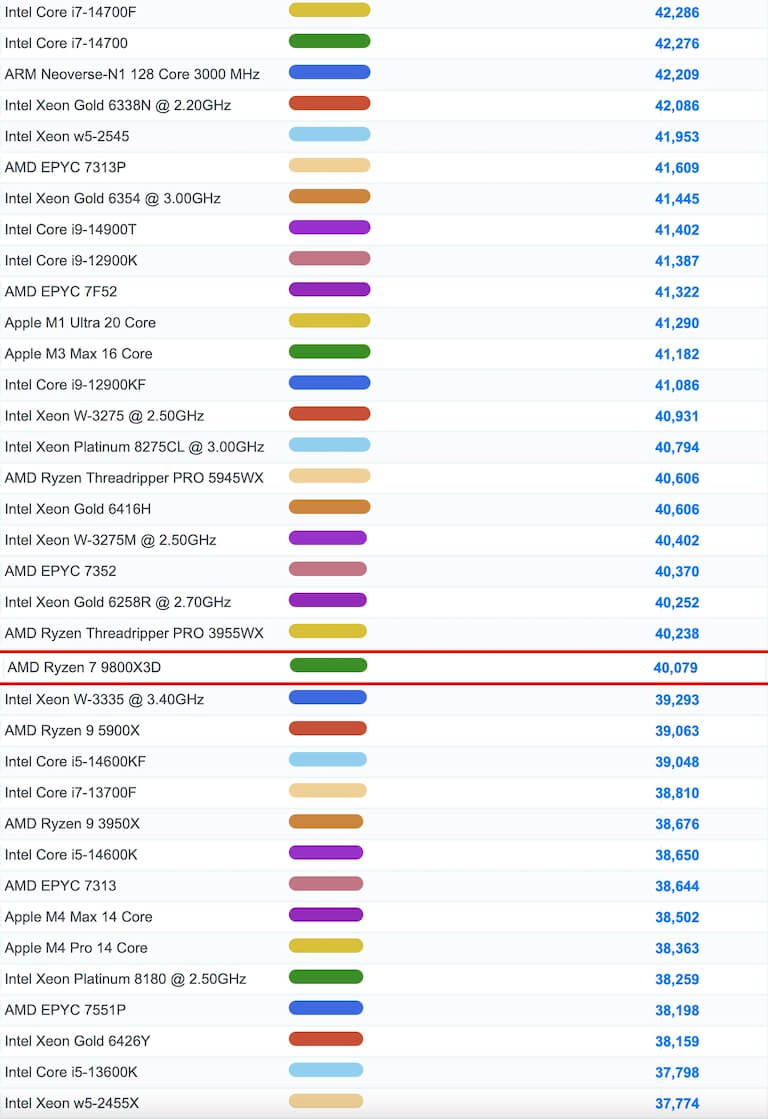This screenshot has width=768, height=1119.
Task: Click the blue bar for ARM Neoverse-N1
Action: [330, 71]
